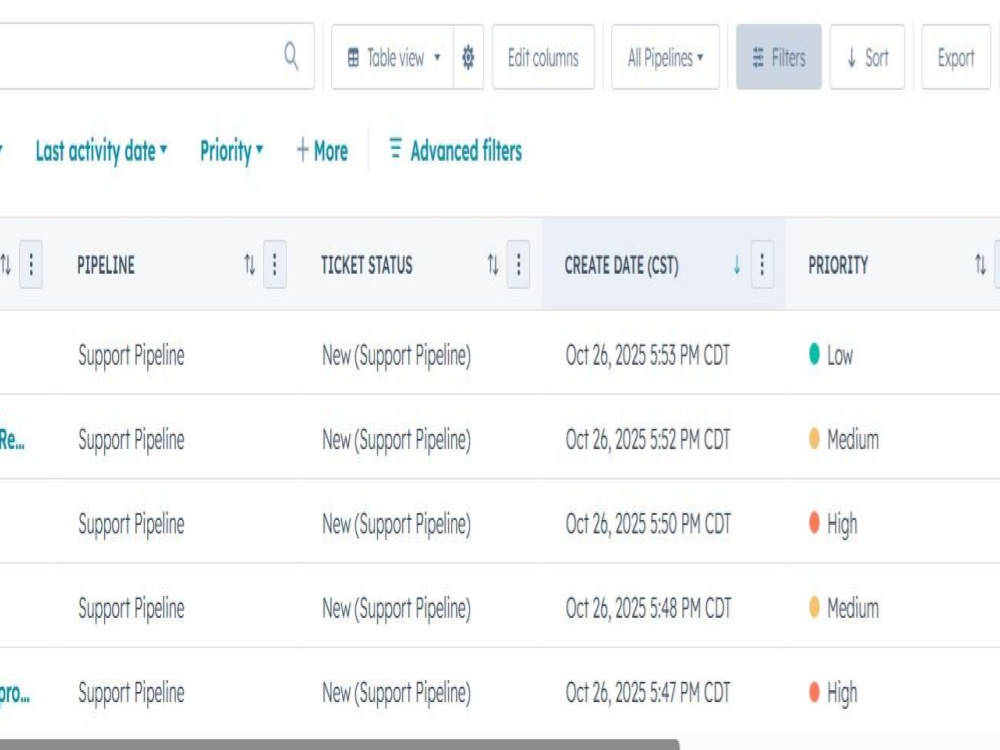Click the search magnifier icon
This screenshot has height=750, width=1000.
pos(291,56)
